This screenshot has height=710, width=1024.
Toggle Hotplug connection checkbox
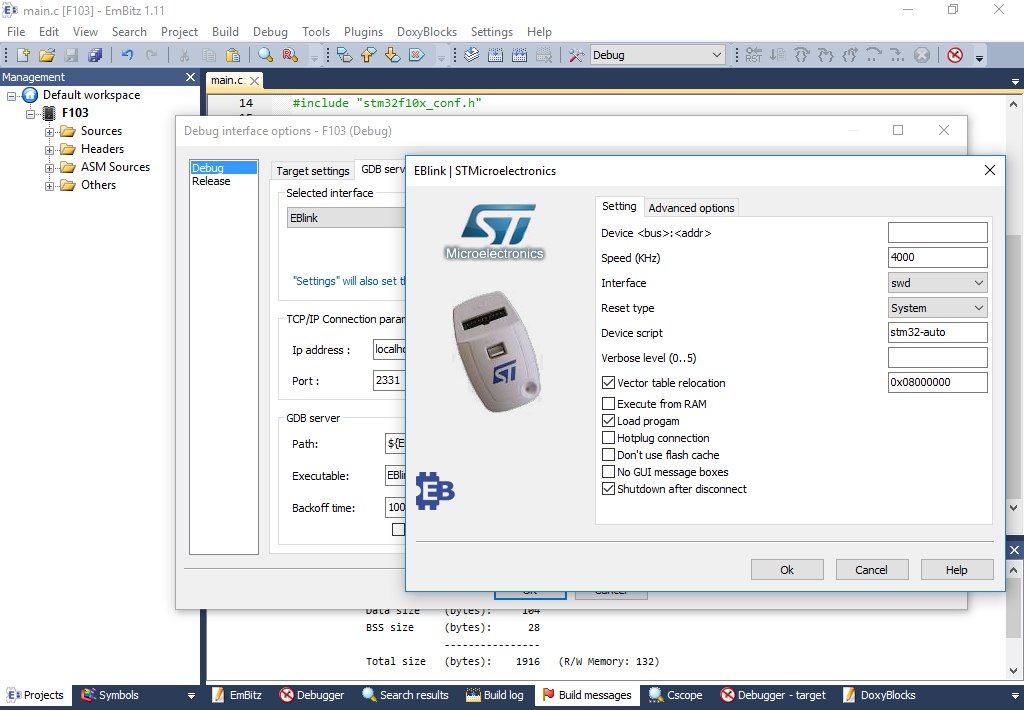click(608, 438)
